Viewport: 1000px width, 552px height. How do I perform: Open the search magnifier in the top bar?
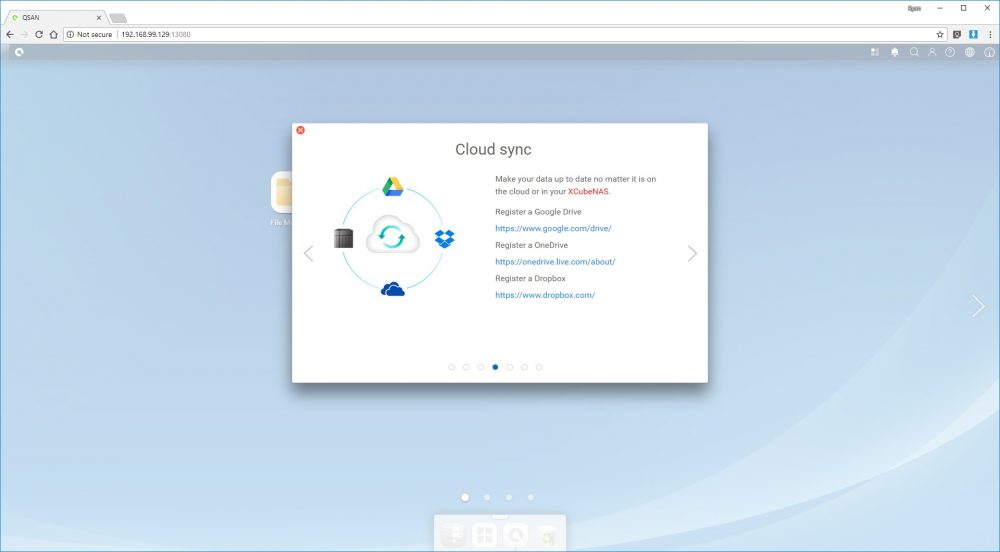click(x=914, y=52)
